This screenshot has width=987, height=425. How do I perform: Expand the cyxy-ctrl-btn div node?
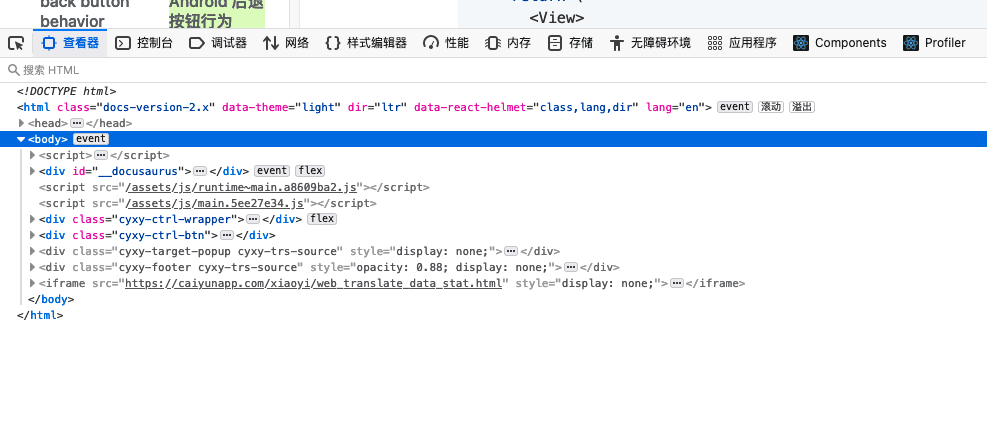[33, 235]
